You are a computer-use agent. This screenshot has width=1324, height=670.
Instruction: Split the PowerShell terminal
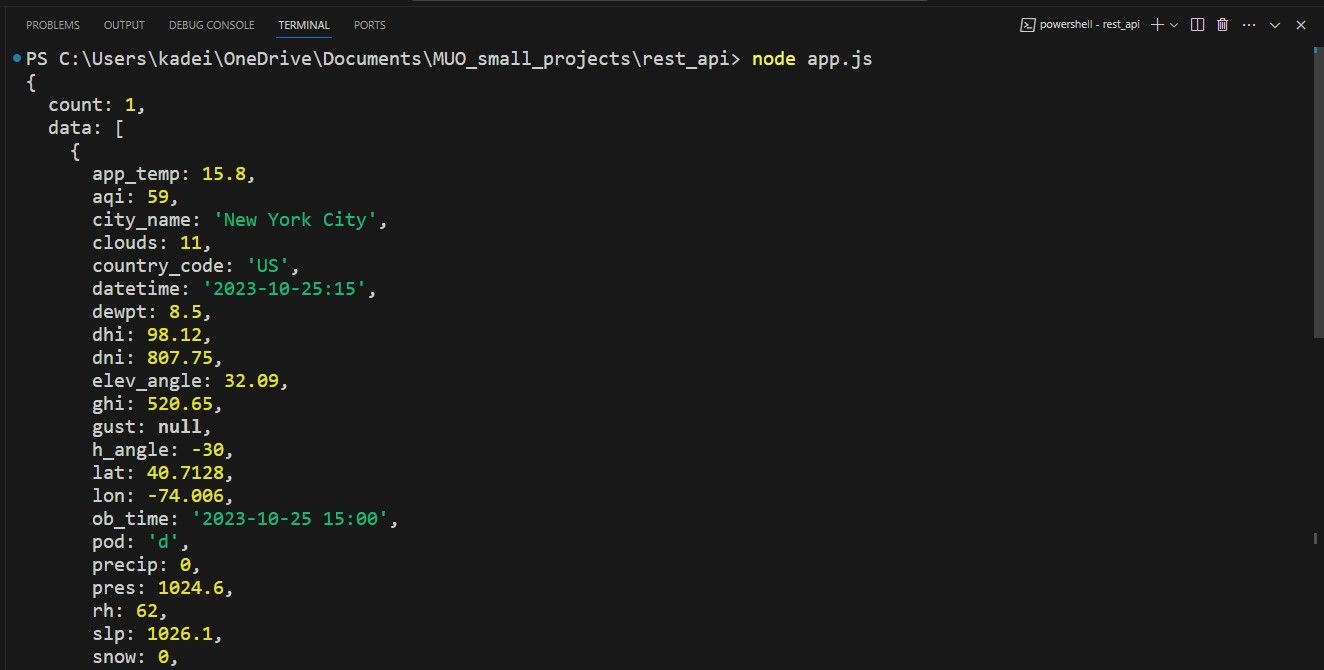[x=1198, y=24]
